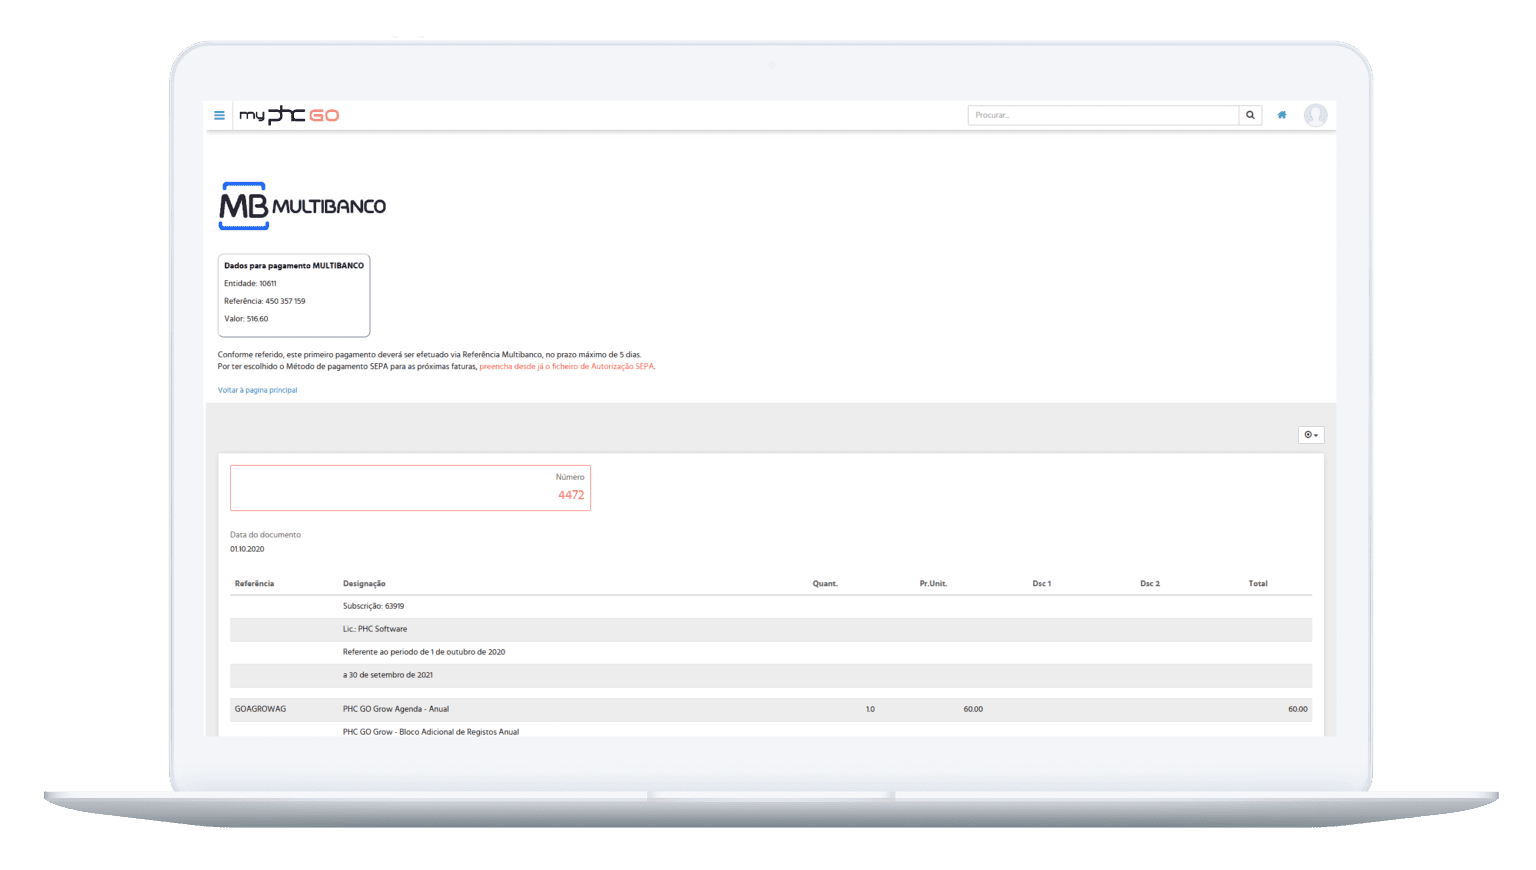Click the total 60.00 cell
This screenshot has width=1536, height=870.
[1298, 709]
